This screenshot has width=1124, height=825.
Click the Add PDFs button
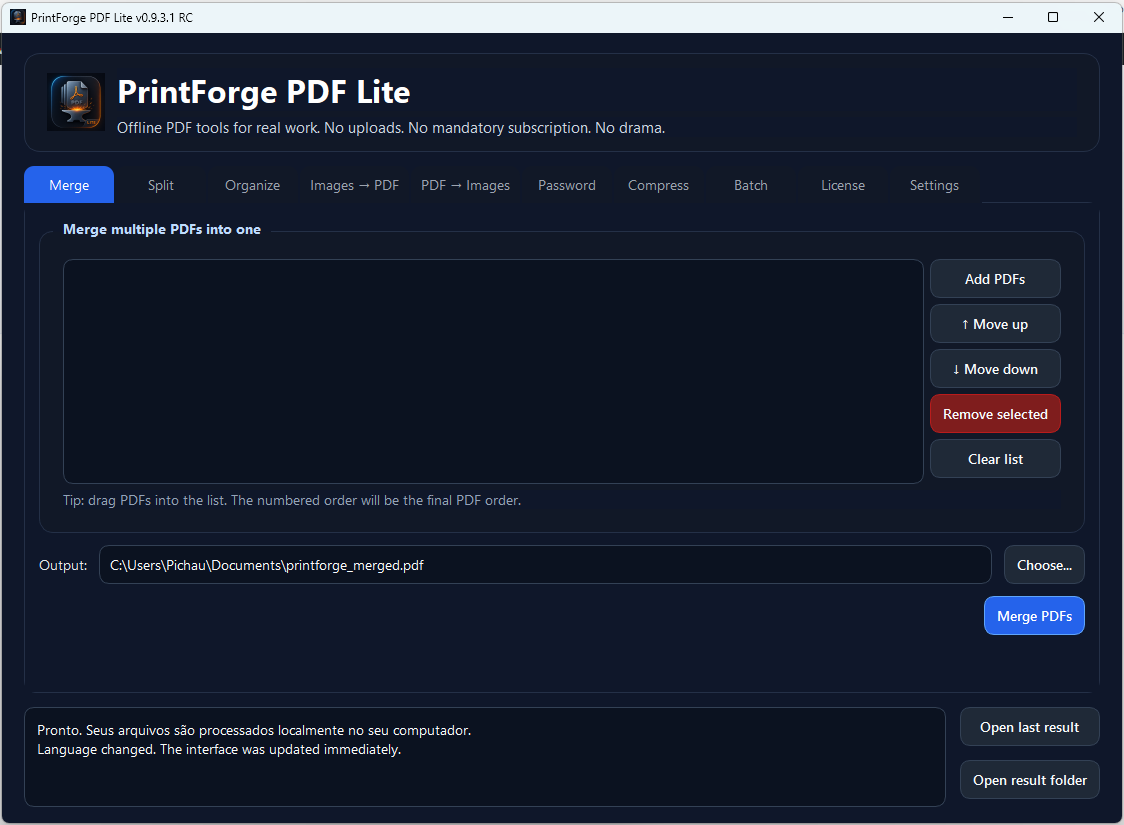click(x=995, y=279)
